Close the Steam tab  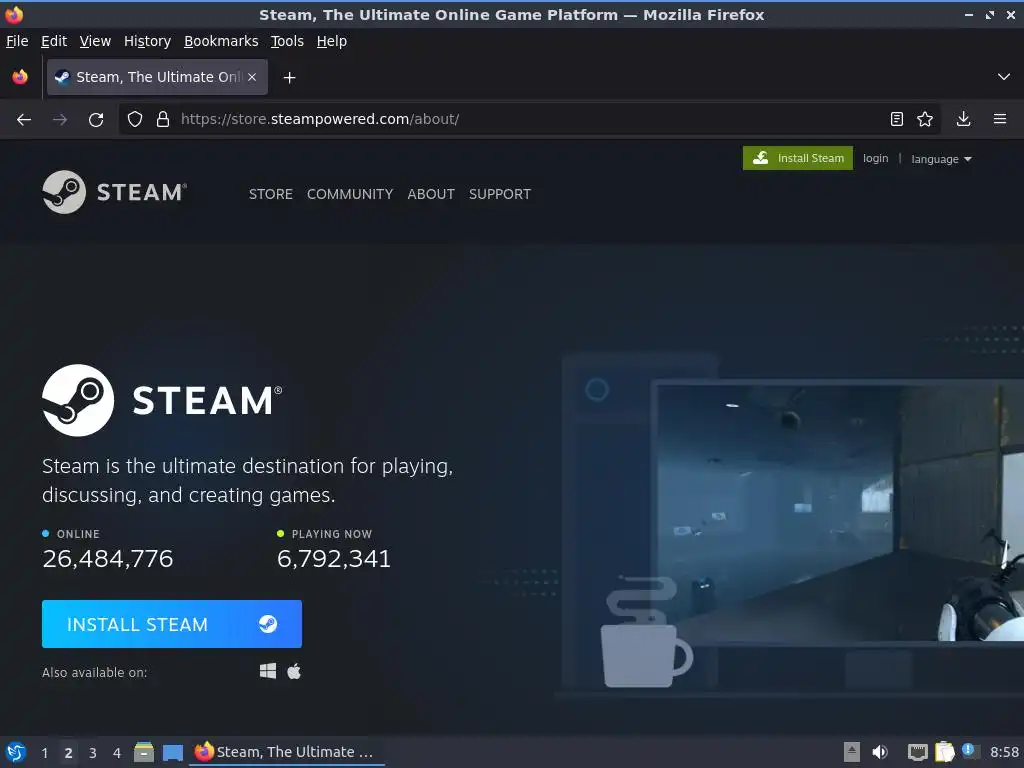click(x=252, y=77)
